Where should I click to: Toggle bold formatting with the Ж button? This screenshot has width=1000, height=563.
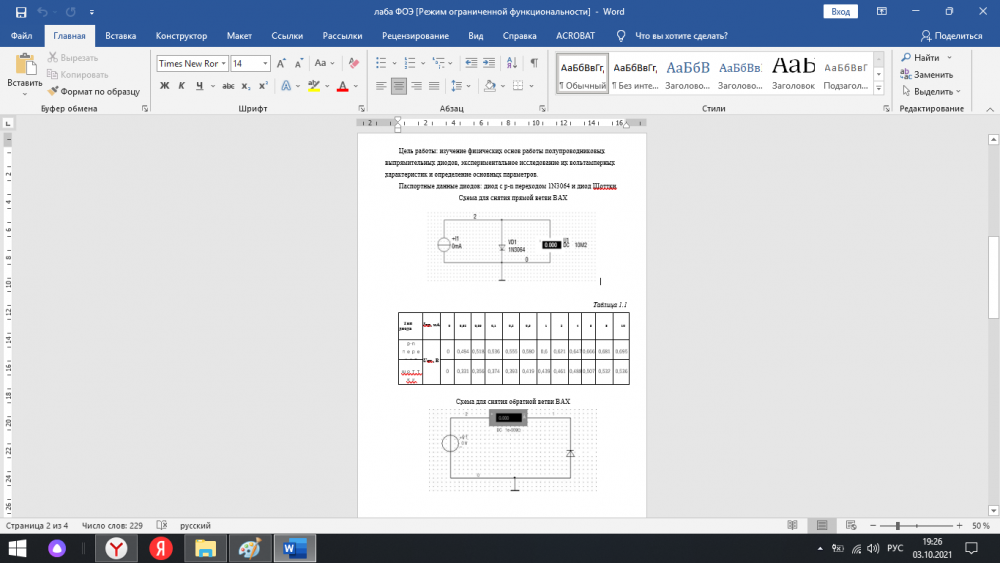pos(165,86)
